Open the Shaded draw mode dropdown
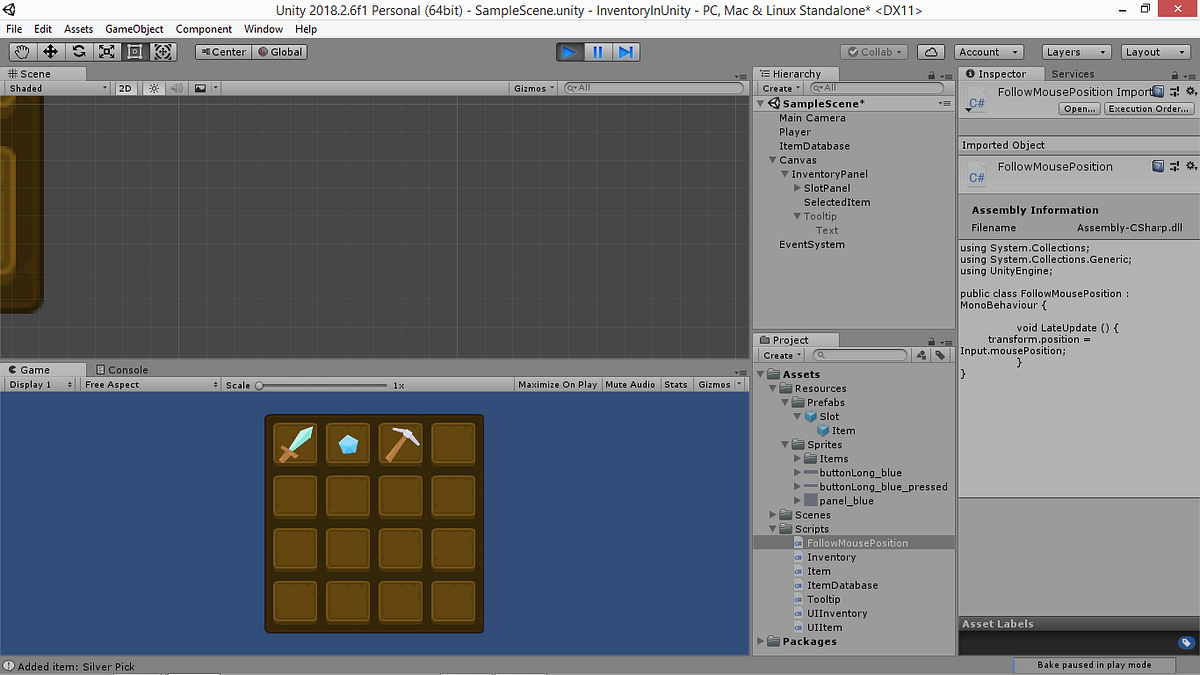The width and height of the screenshot is (1200, 675). tap(55, 87)
